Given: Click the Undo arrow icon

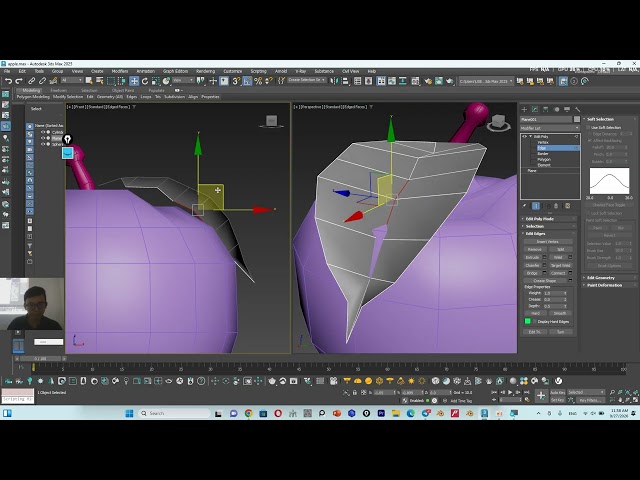Looking at the screenshot, I should (8, 81).
